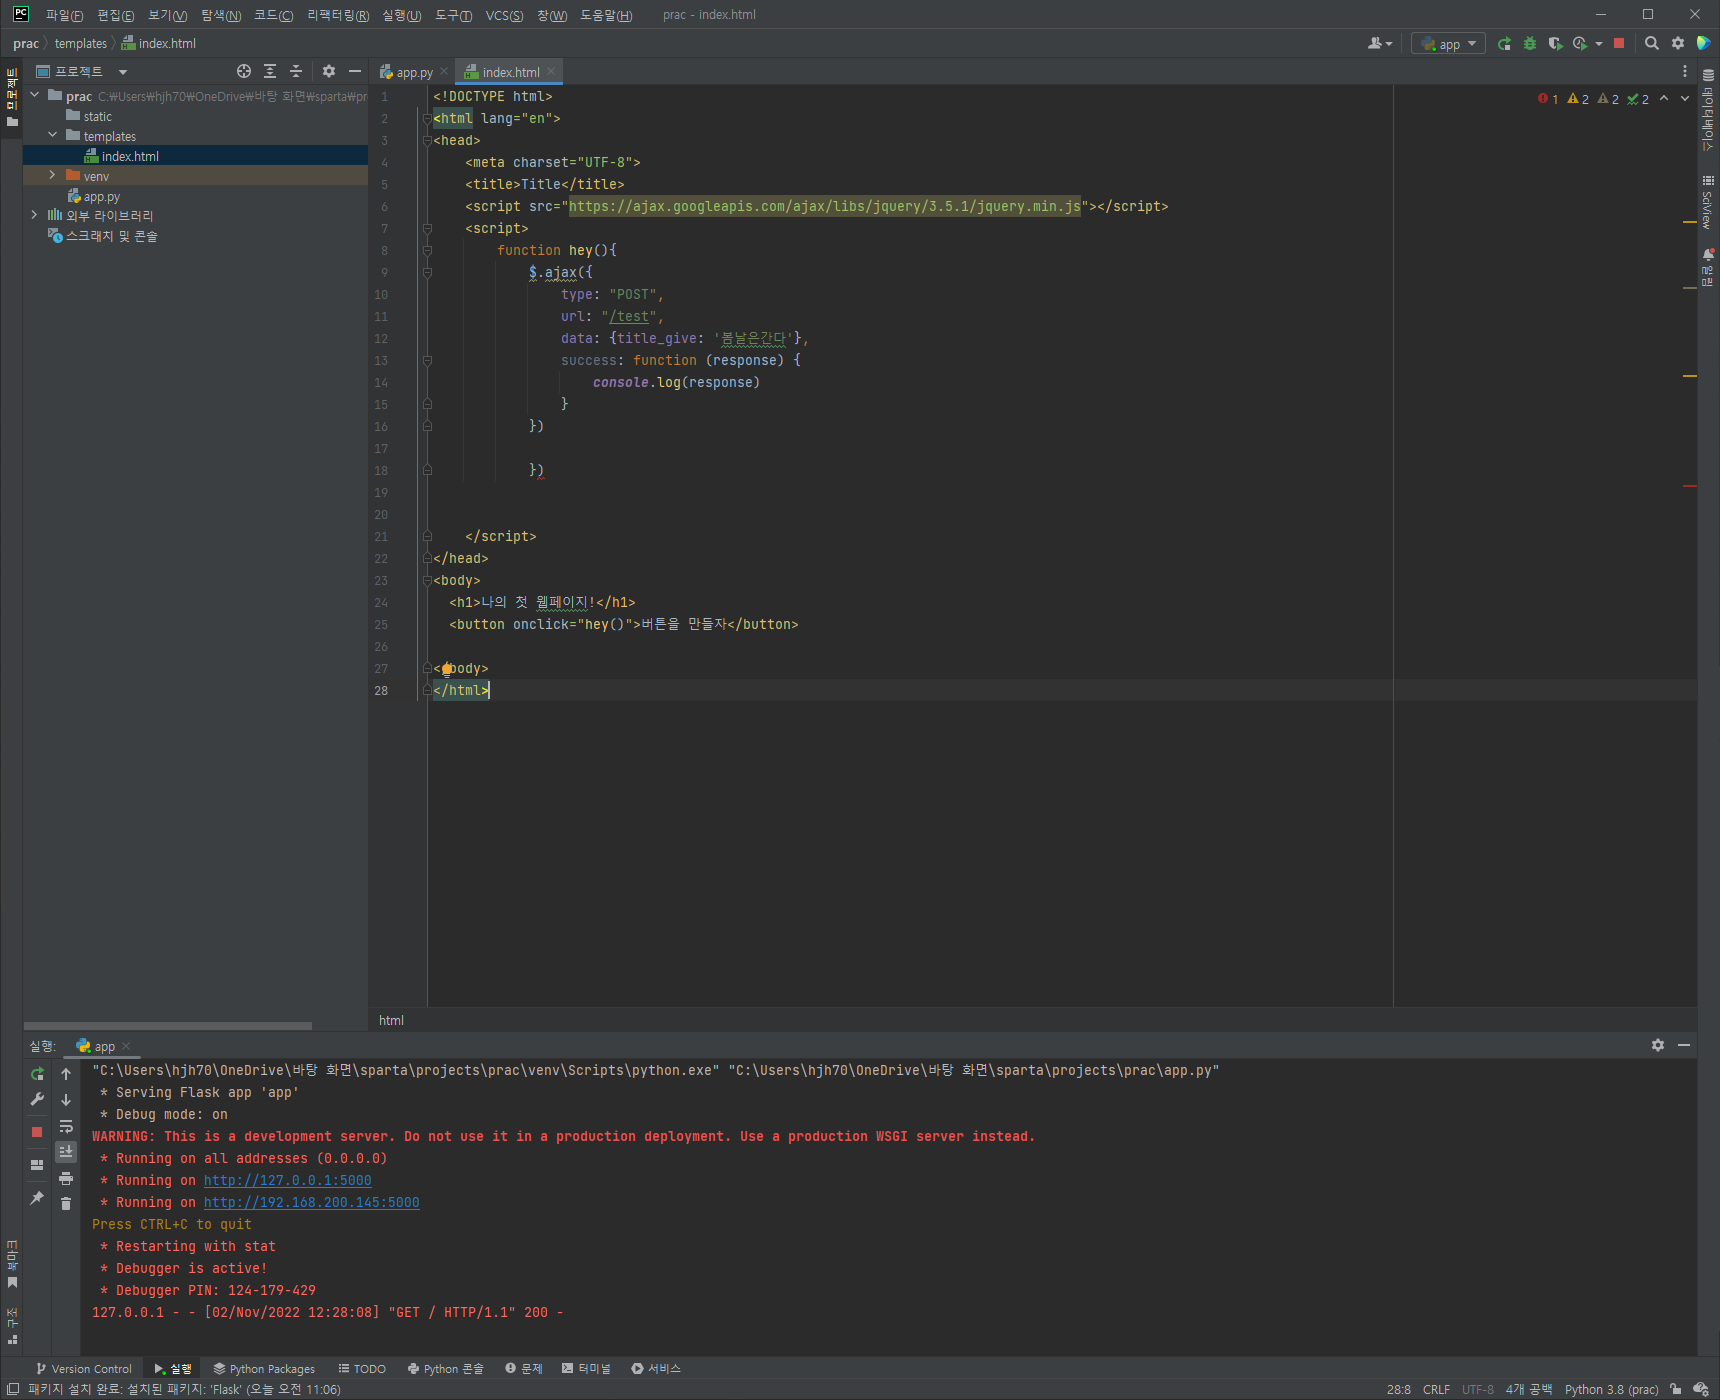
Task: Open Run panel settings gear
Action: 1658,1045
